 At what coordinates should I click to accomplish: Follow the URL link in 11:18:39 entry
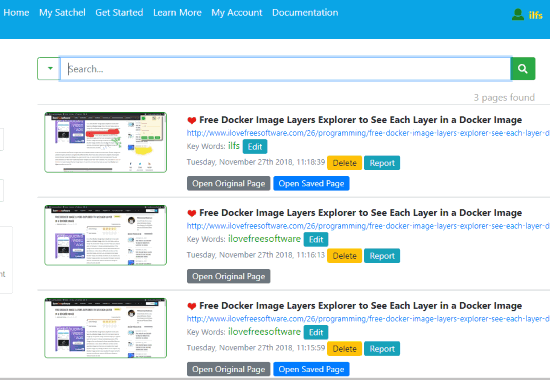(x=368, y=133)
